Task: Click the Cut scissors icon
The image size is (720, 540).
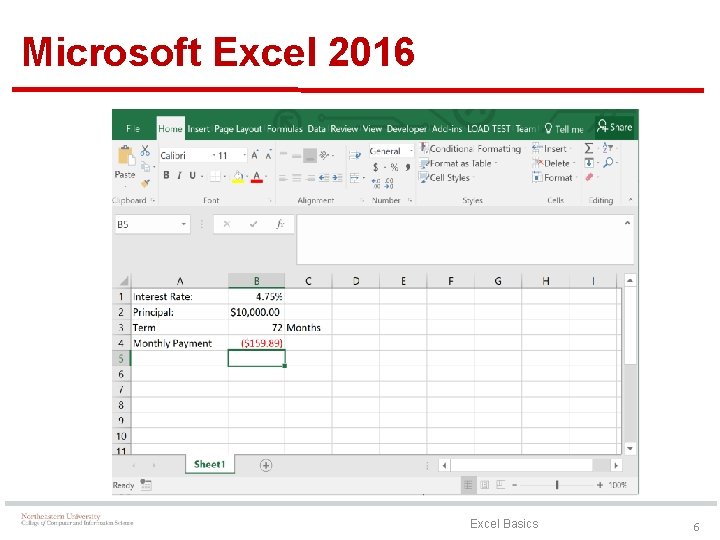Action: [145, 150]
